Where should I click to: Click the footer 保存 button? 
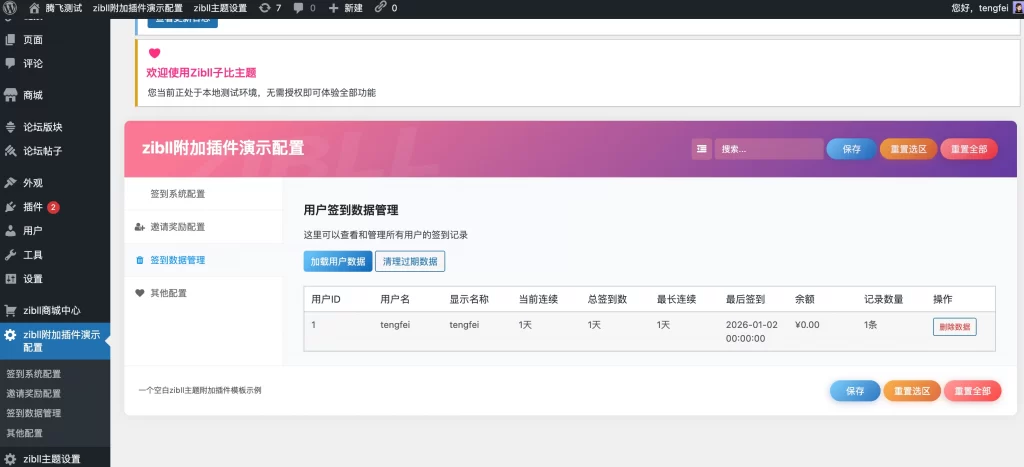855,391
